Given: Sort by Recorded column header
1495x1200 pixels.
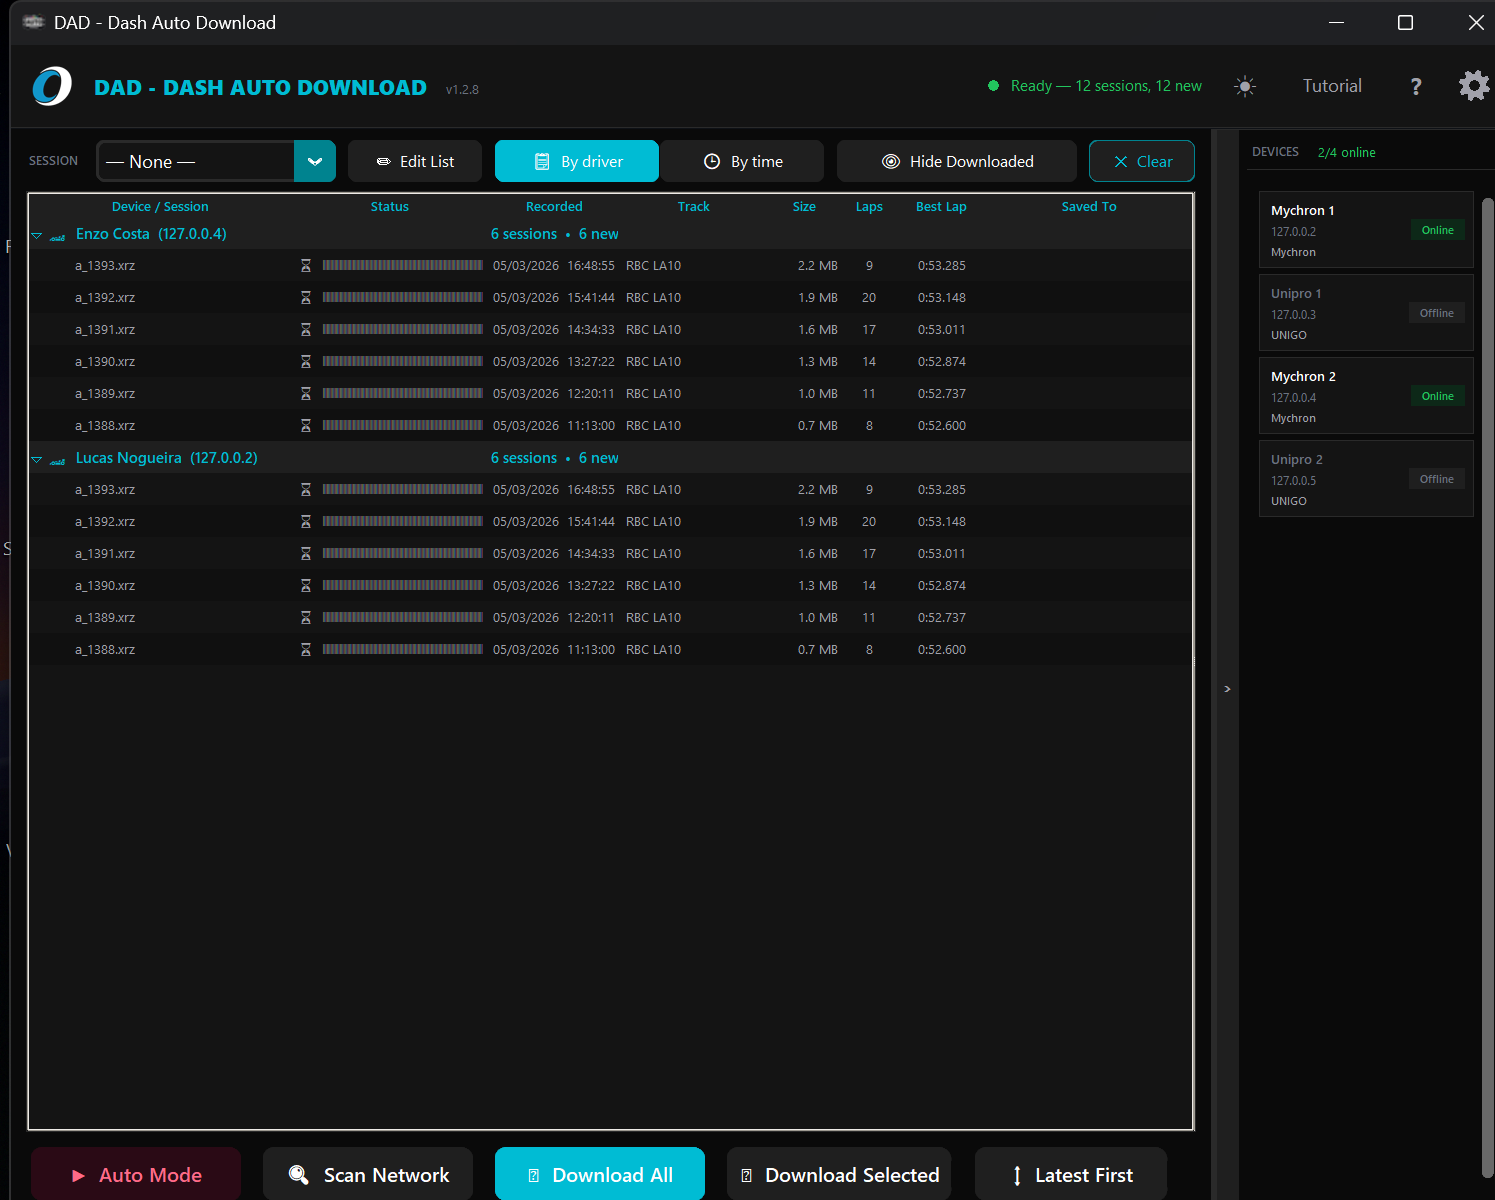Looking at the screenshot, I should [554, 207].
